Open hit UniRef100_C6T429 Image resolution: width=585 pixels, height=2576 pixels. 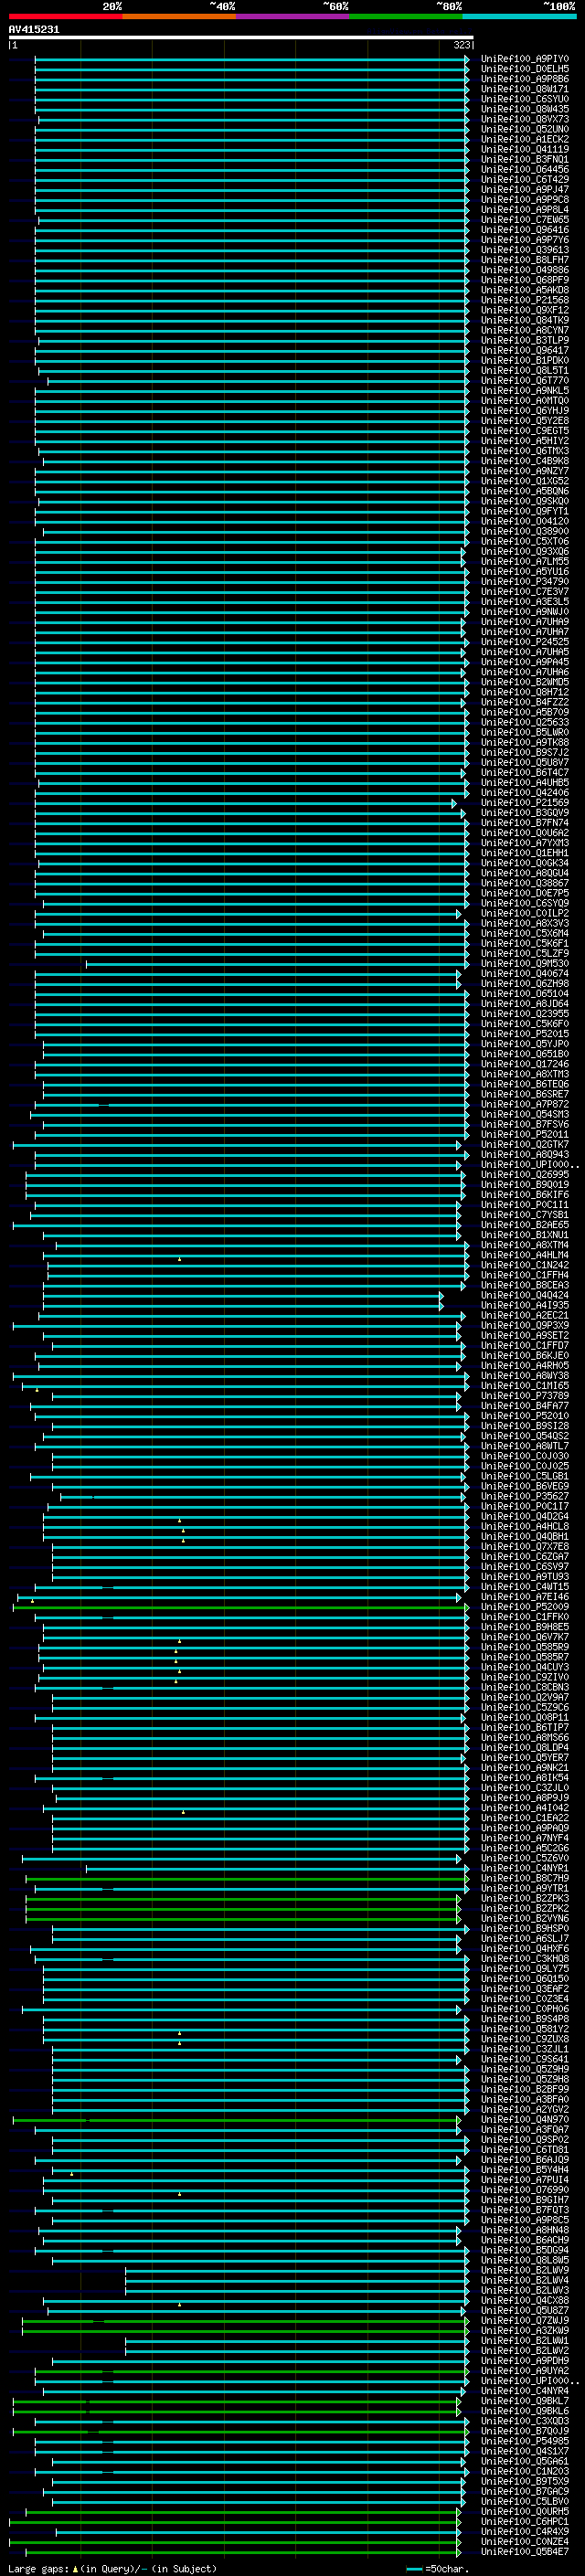tap(525, 180)
